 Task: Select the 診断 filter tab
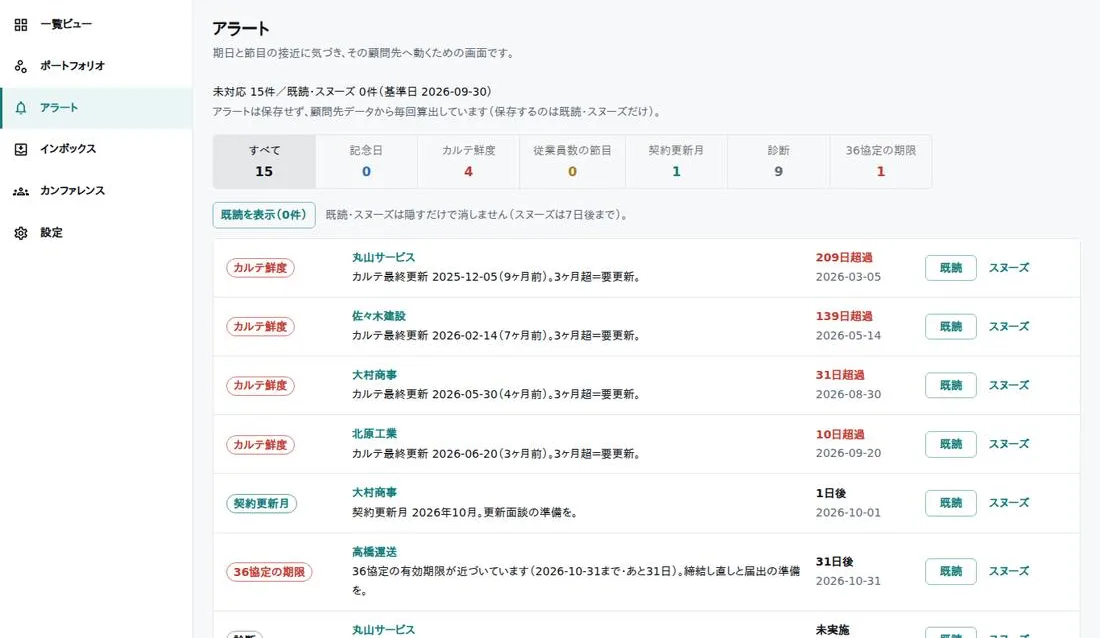(x=779, y=161)
